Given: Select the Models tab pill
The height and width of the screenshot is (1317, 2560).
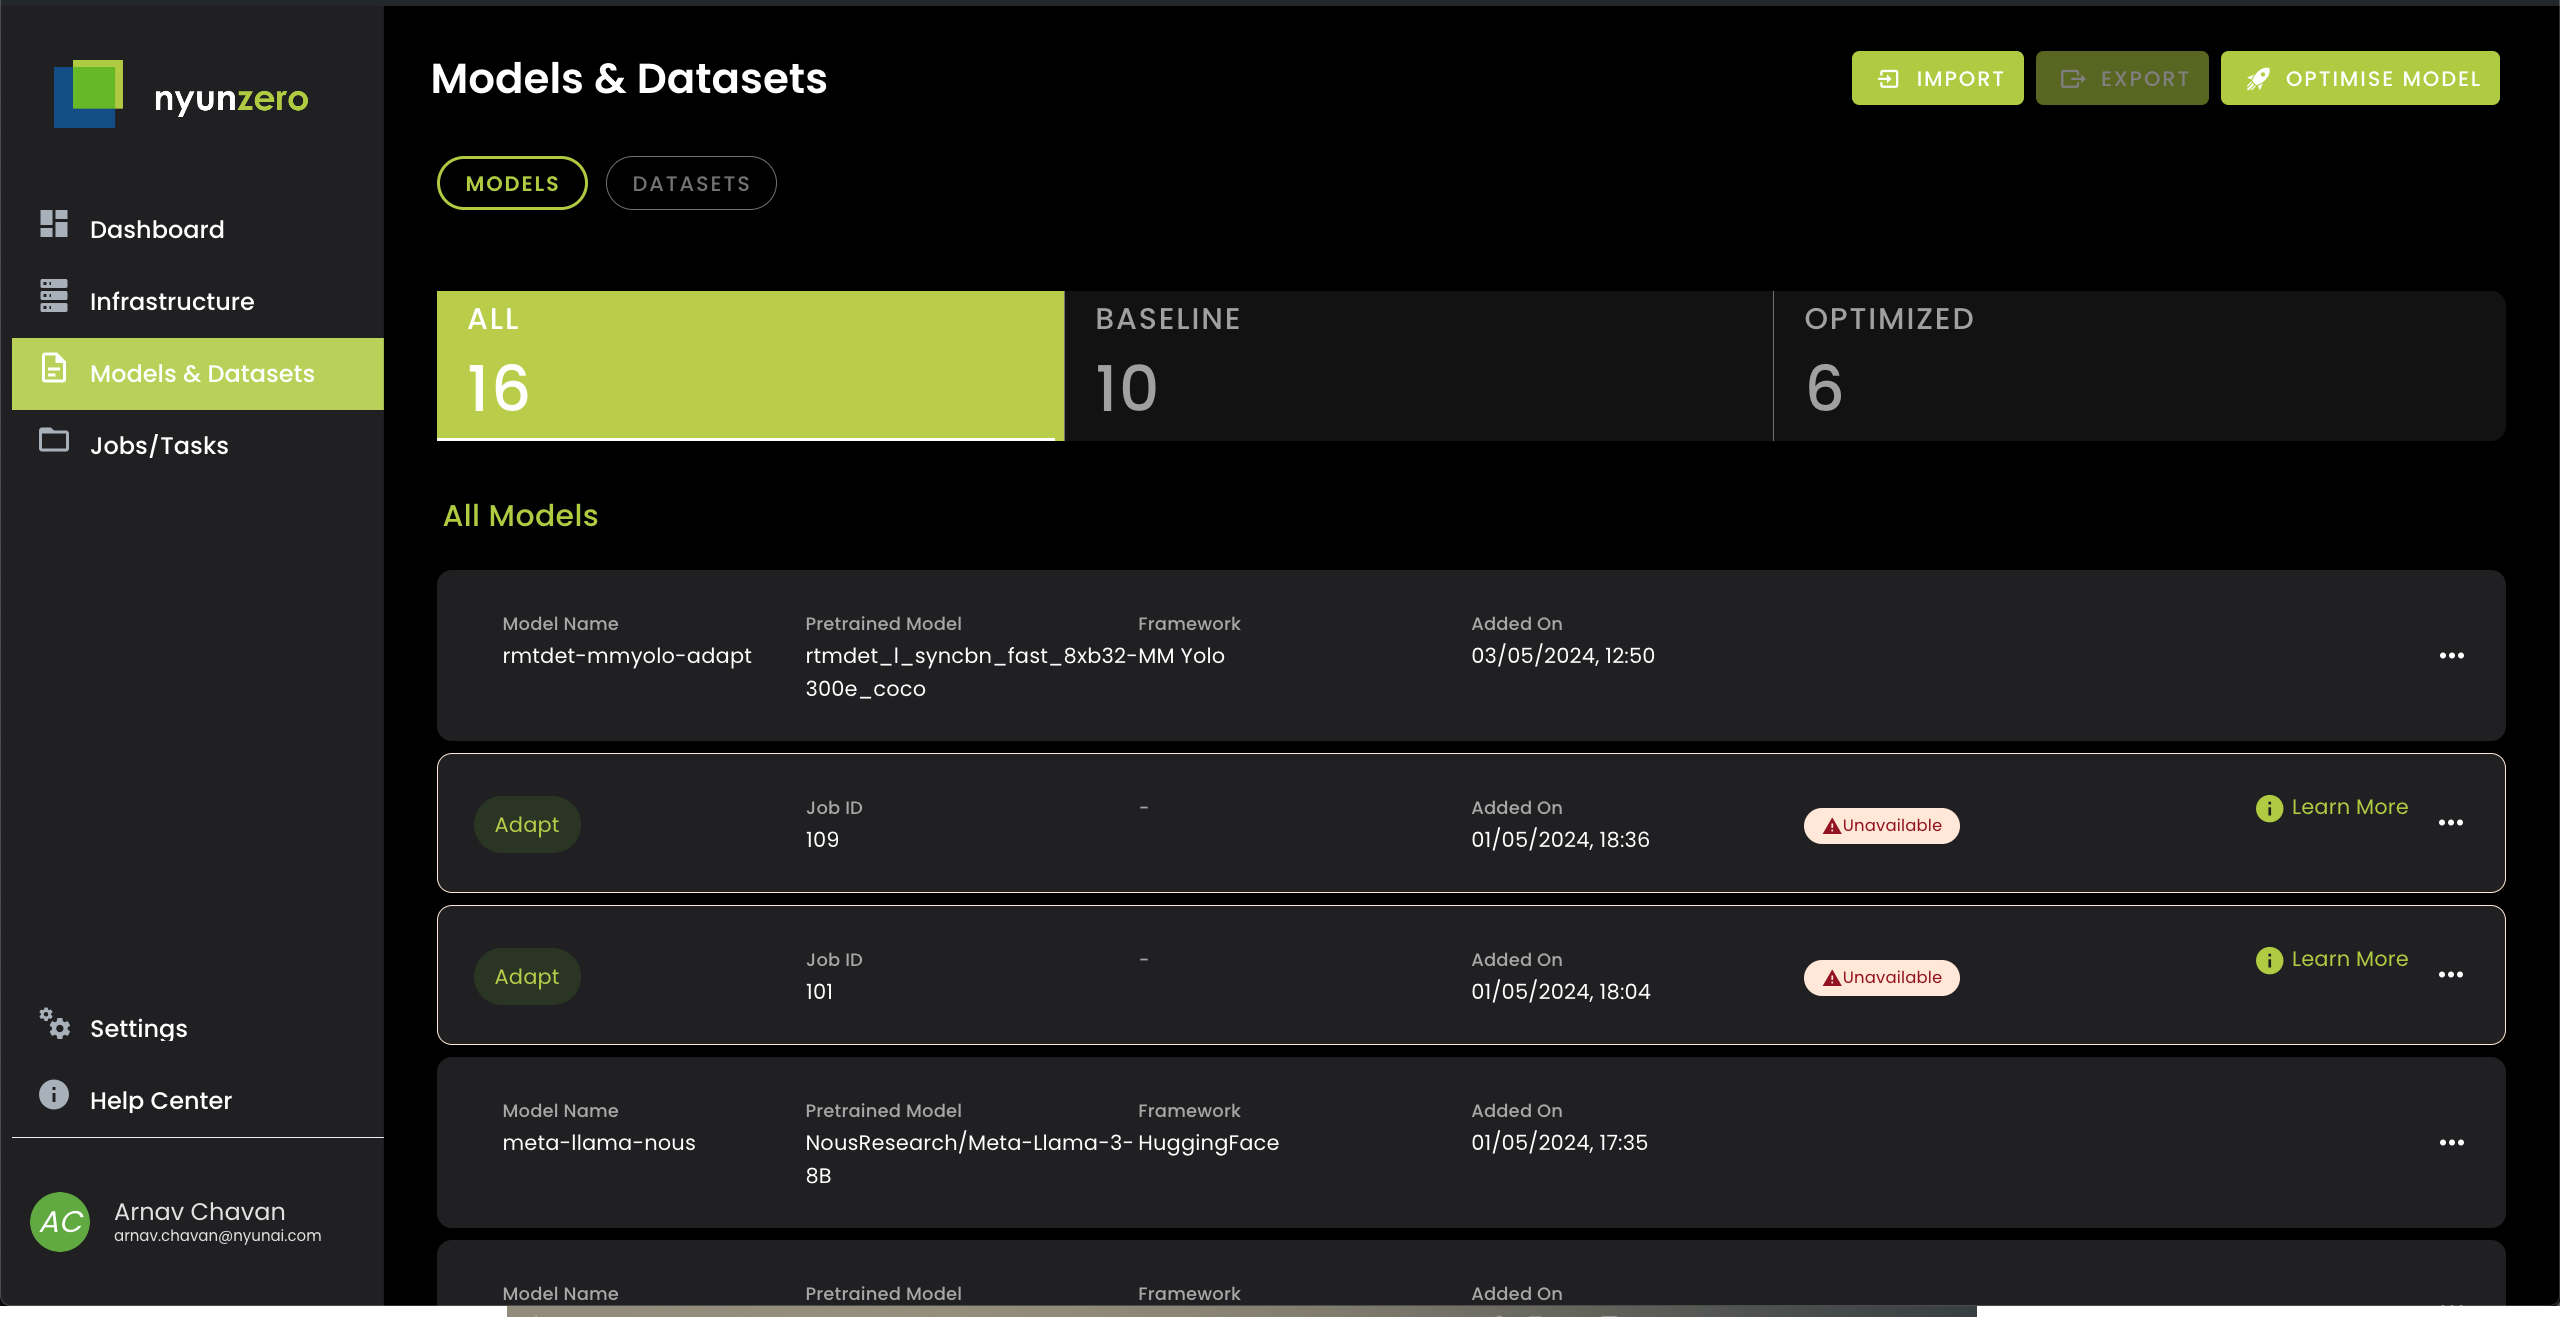Looking at the screenshot, I should [x=512, y=184].
